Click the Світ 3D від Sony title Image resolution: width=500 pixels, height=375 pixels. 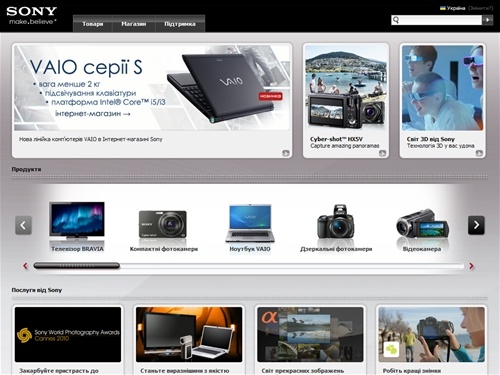431,139
